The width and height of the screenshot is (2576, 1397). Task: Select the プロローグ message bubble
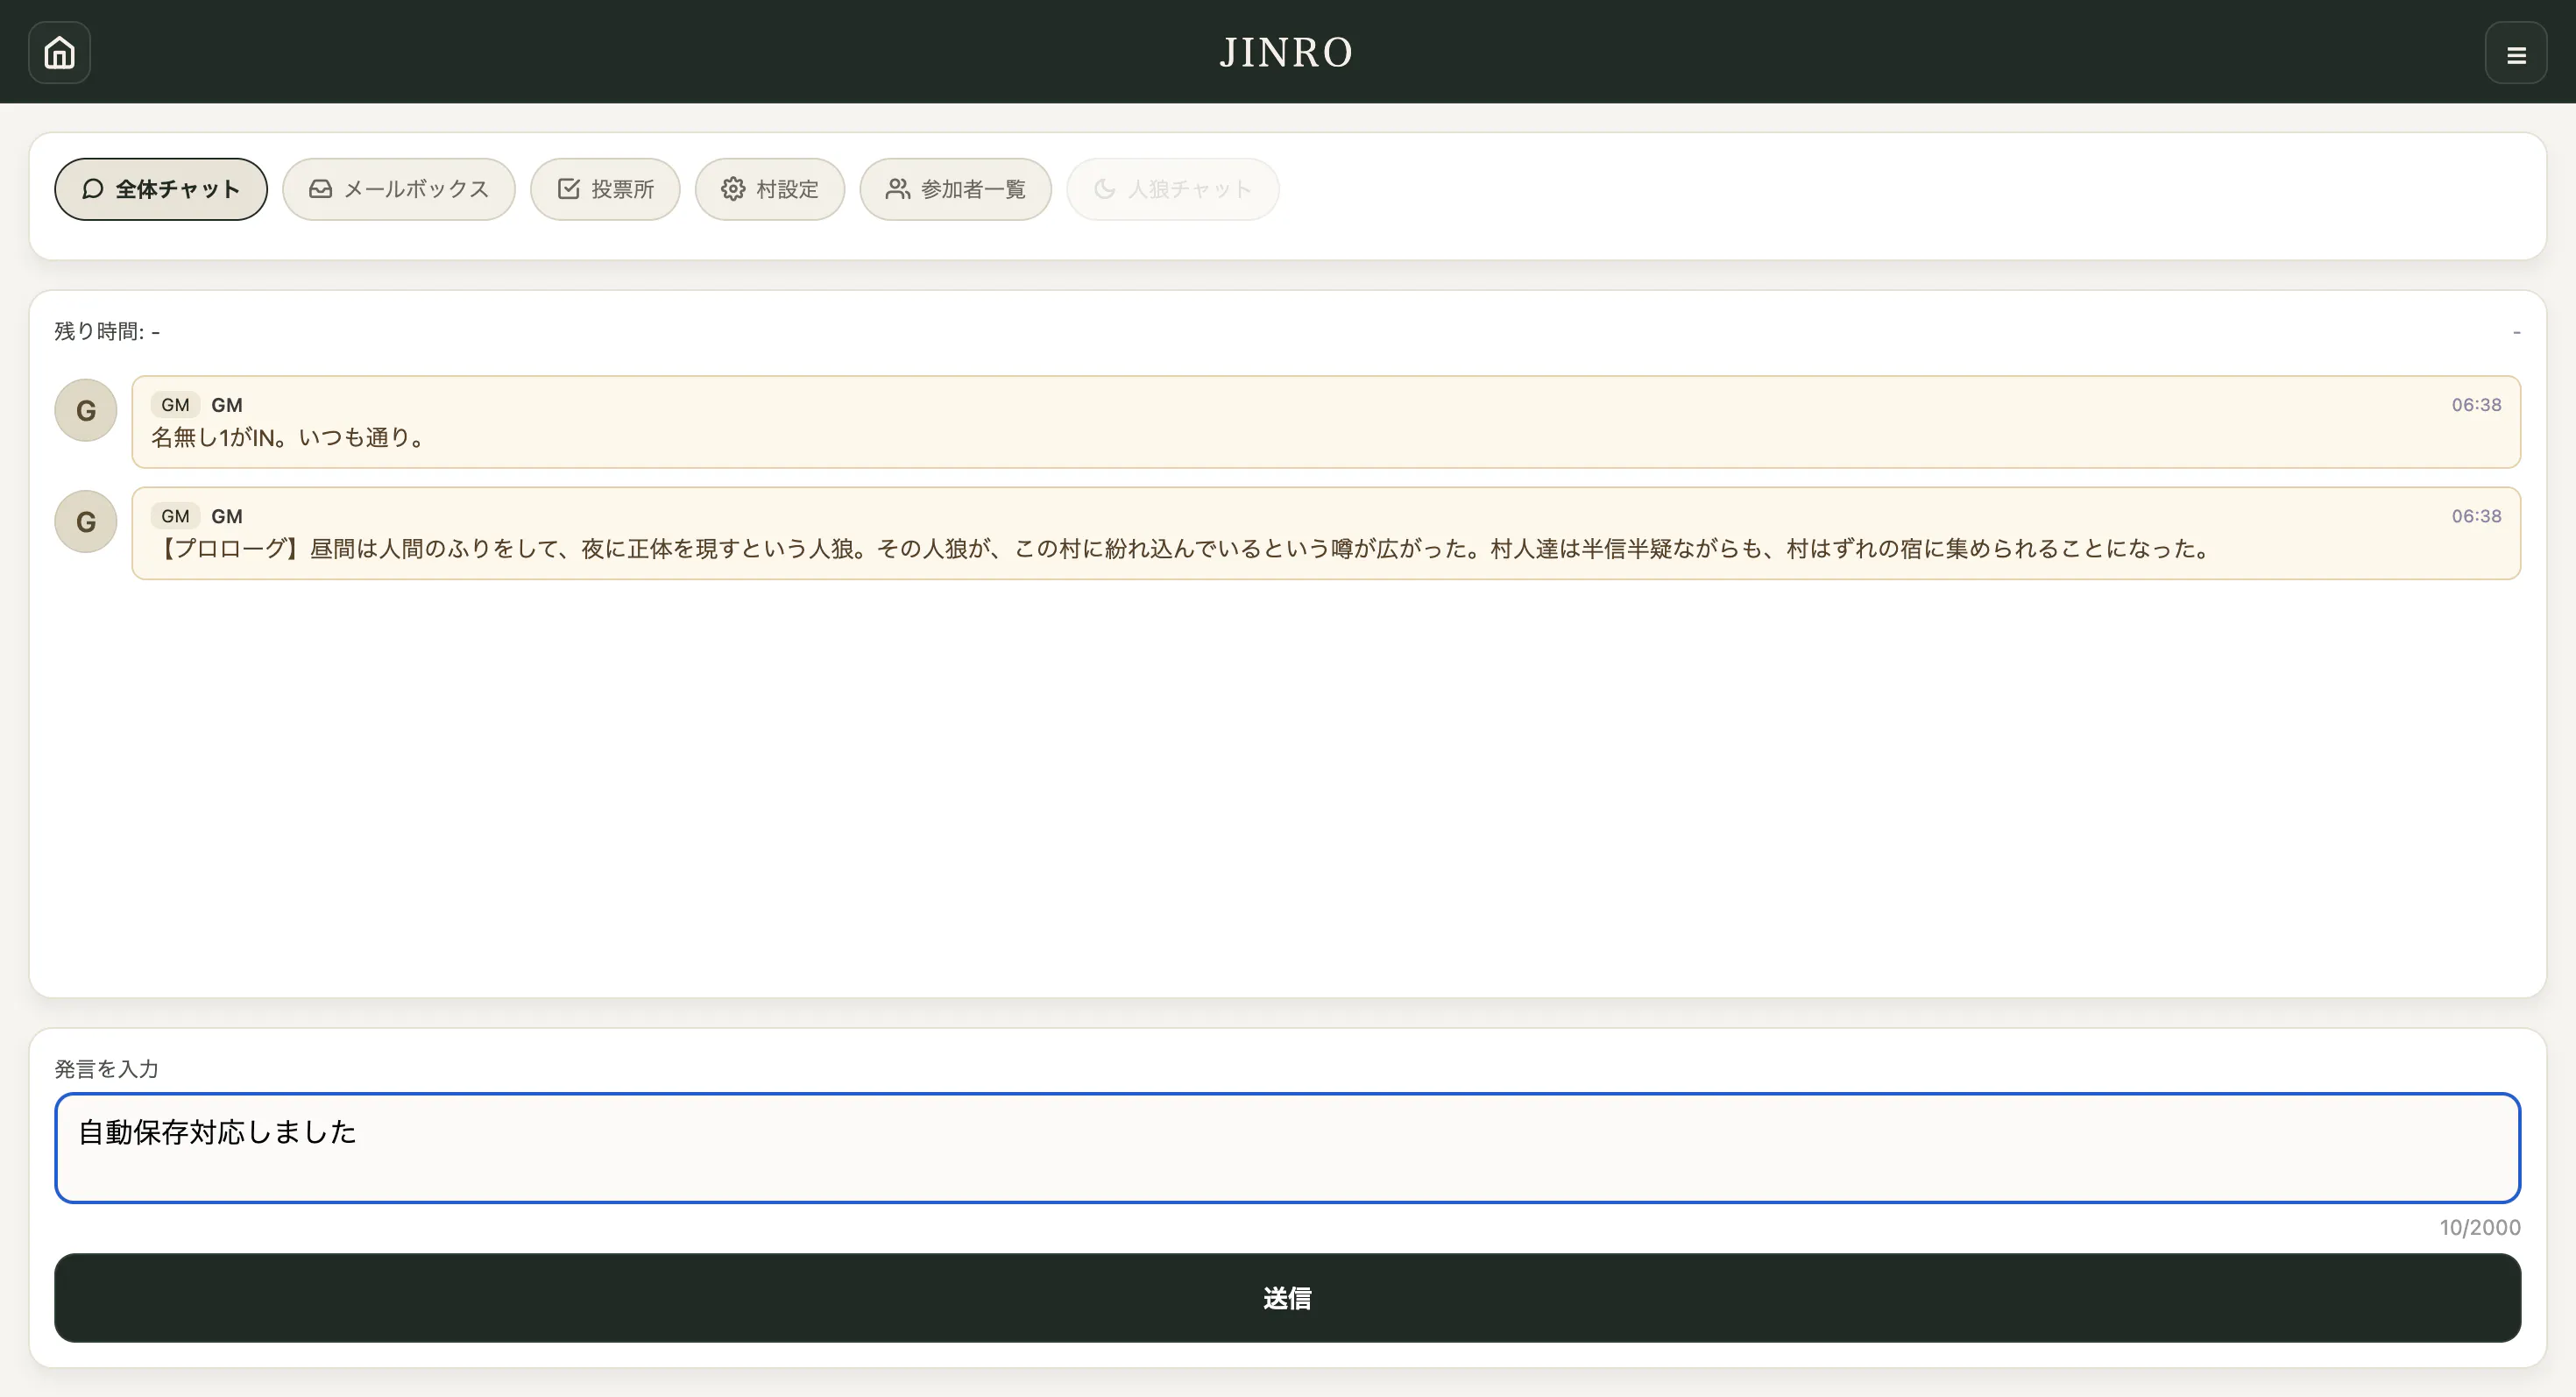(1325, 533)
